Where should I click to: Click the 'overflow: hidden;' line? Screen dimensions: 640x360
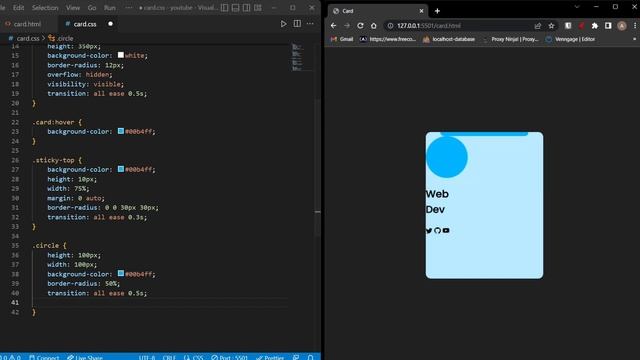point(80,74)
